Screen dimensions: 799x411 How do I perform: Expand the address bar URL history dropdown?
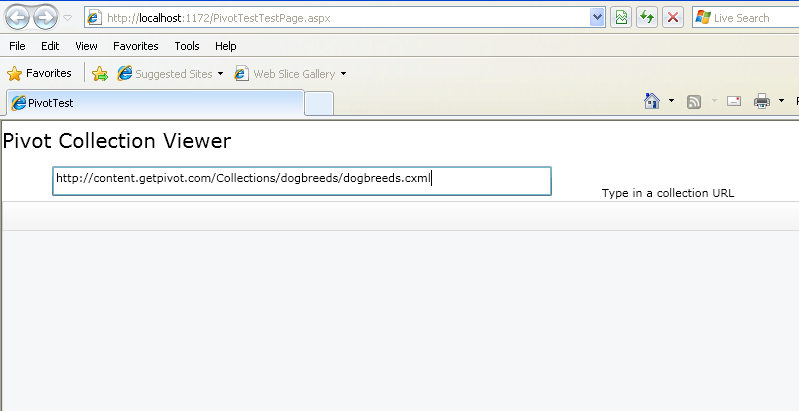[x=597, y=18]
